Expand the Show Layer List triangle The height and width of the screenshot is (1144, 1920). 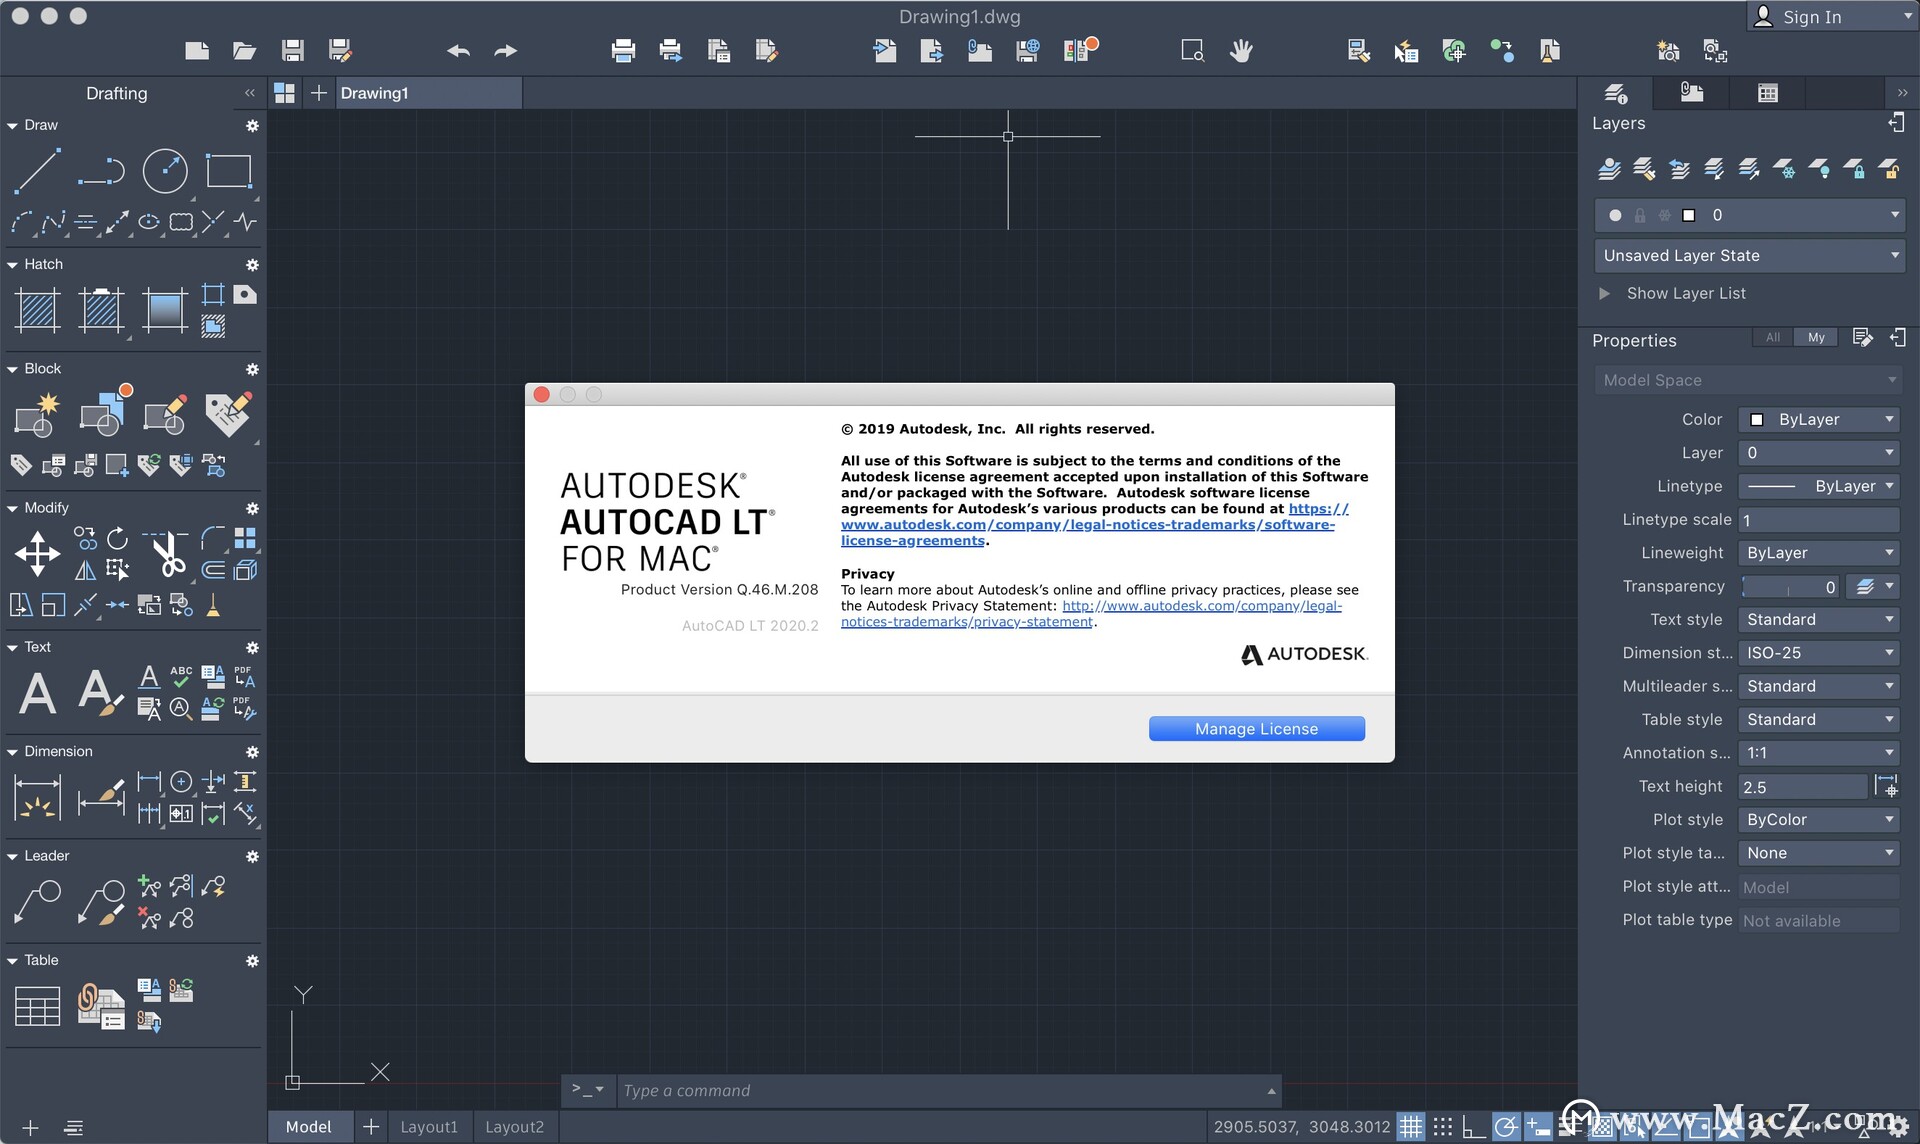coord(1604,294)
